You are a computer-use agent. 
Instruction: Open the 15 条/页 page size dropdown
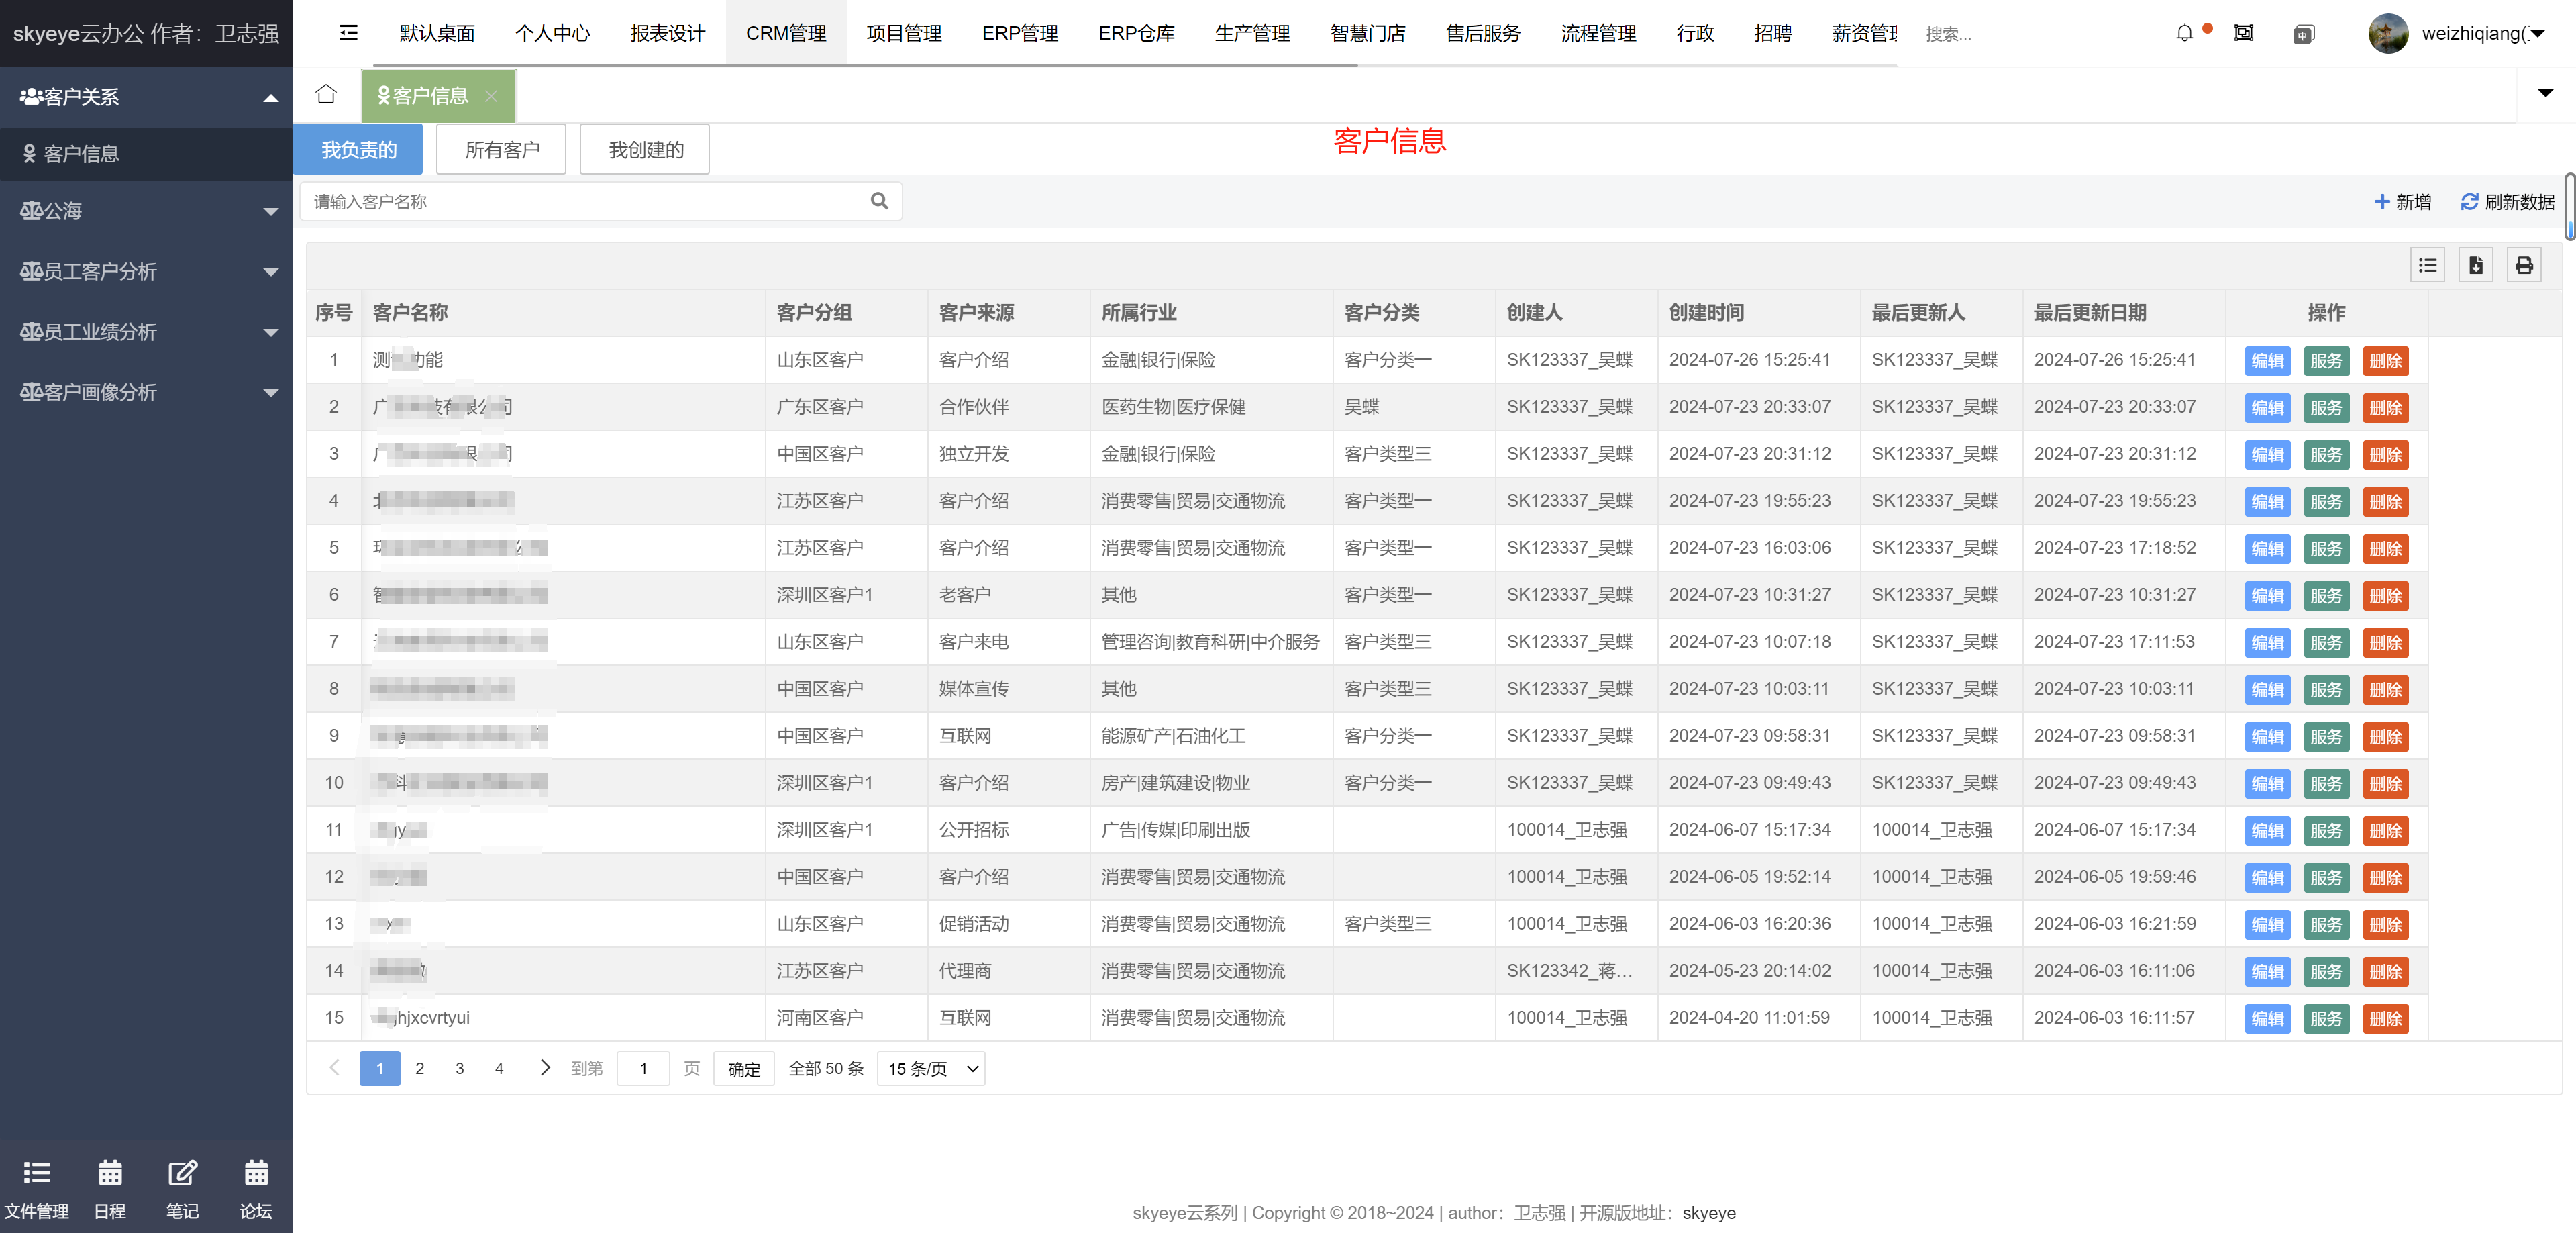coord(931,1068)
